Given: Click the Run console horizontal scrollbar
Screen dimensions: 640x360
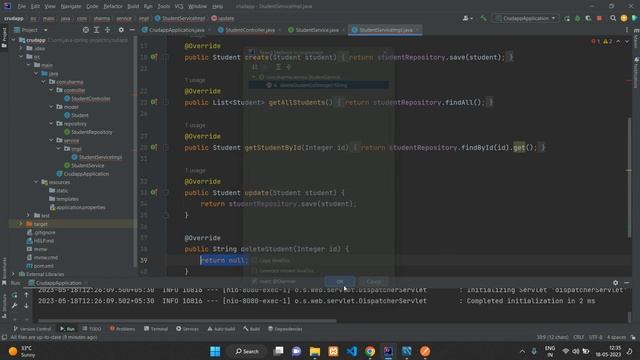Looking at the screenshot, I should pyautogui.click(x=187, y=321).
